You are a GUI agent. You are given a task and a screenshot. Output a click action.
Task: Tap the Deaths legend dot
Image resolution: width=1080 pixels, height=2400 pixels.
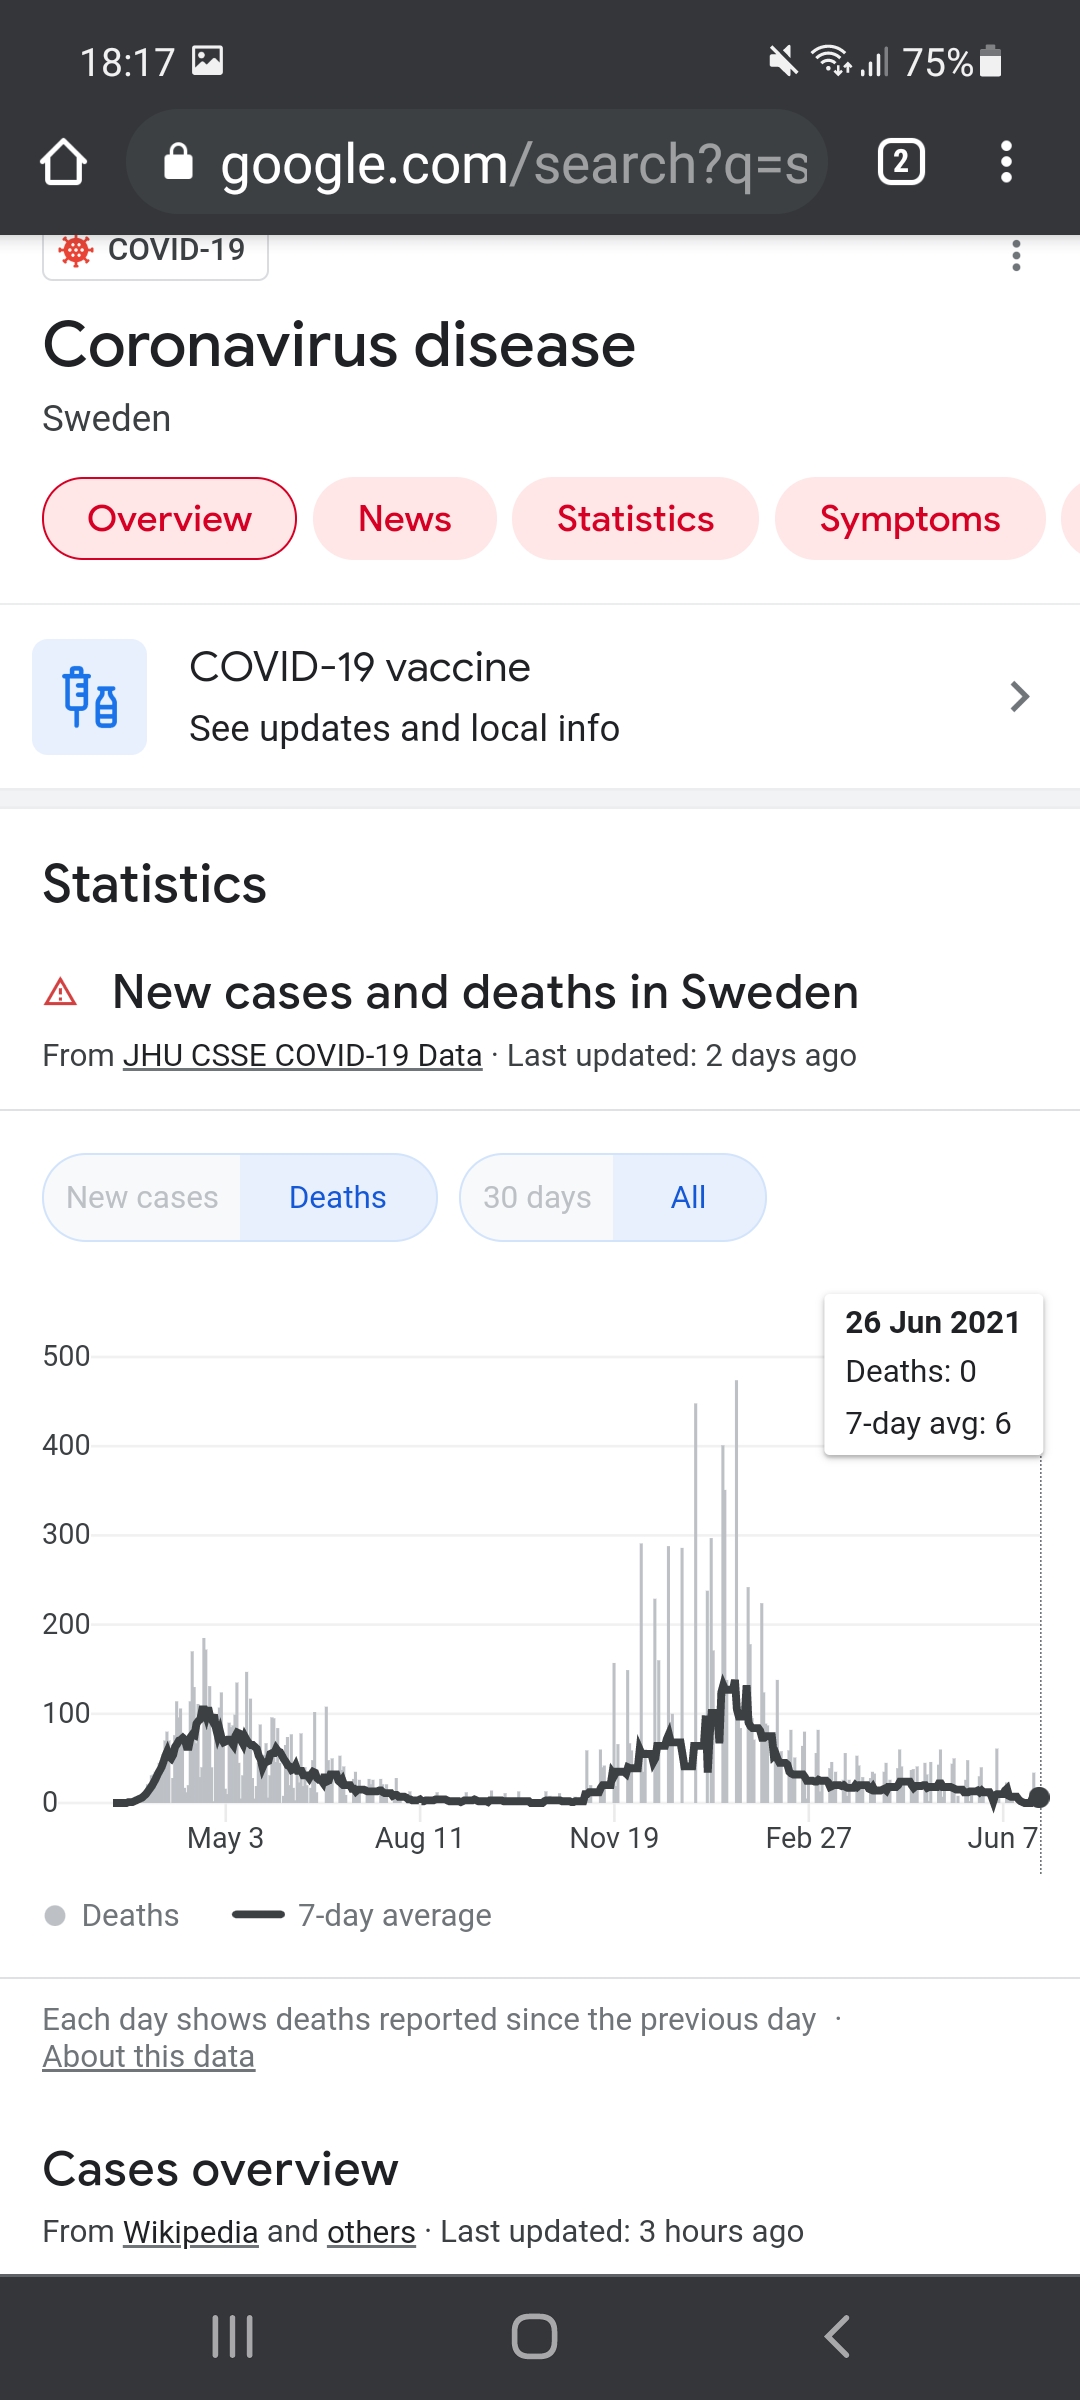[x=55, y=1915]
